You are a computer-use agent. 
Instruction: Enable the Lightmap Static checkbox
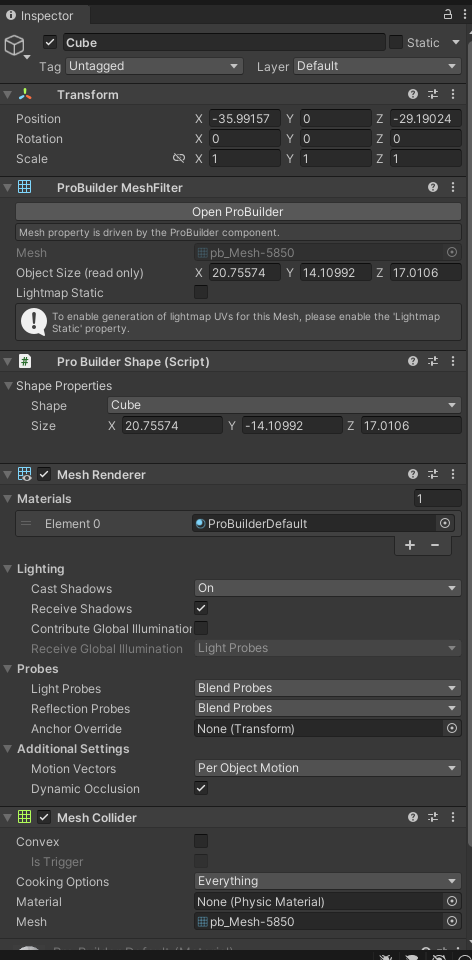(x=201, y=292)
